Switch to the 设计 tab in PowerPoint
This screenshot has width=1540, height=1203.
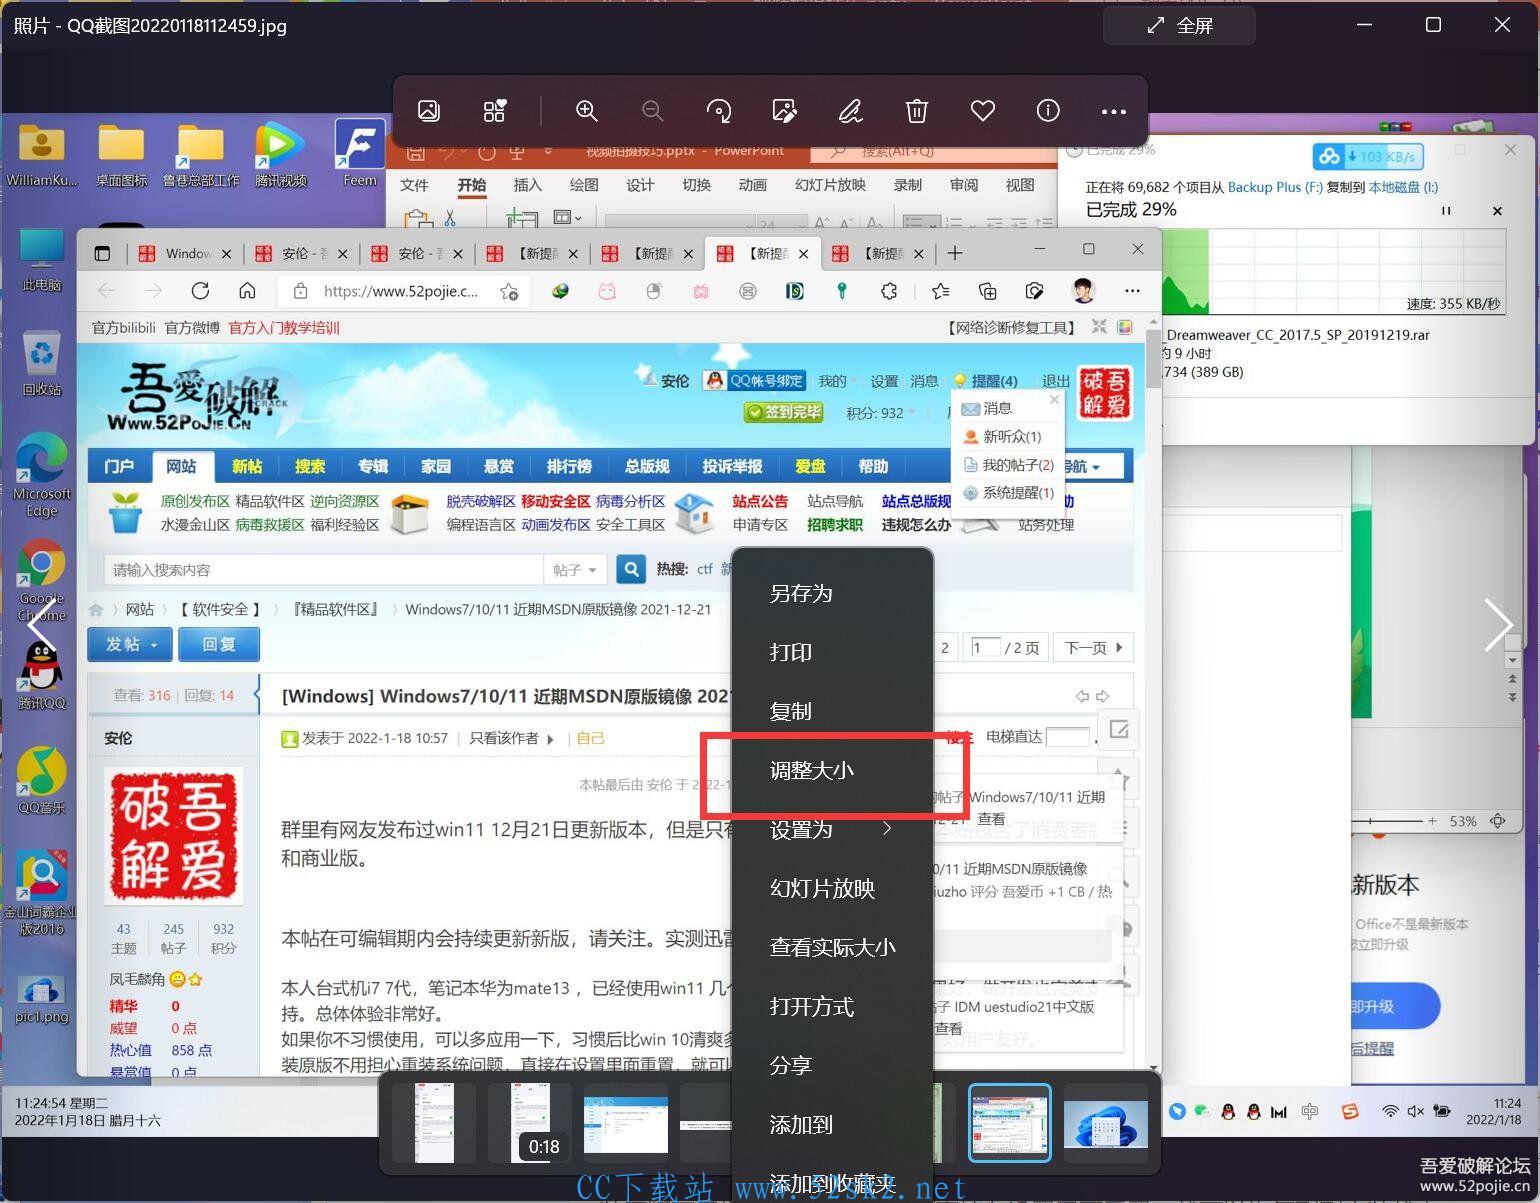pos(640,185)
